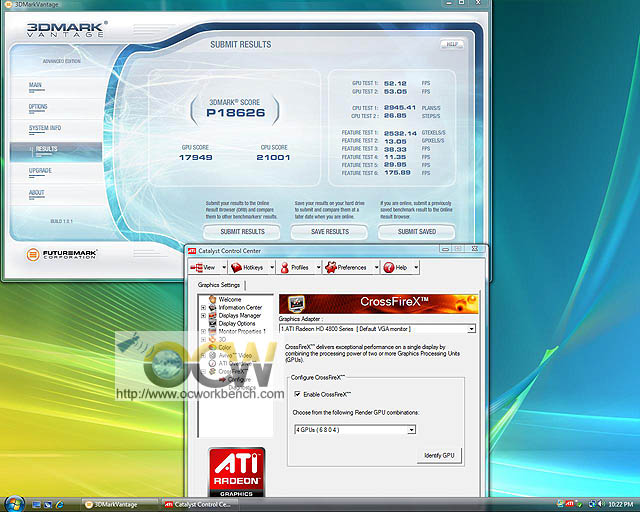Expand the Hotkeys dropdown arrow
Screen dimensions: 640x512
(x=272, y=267)
